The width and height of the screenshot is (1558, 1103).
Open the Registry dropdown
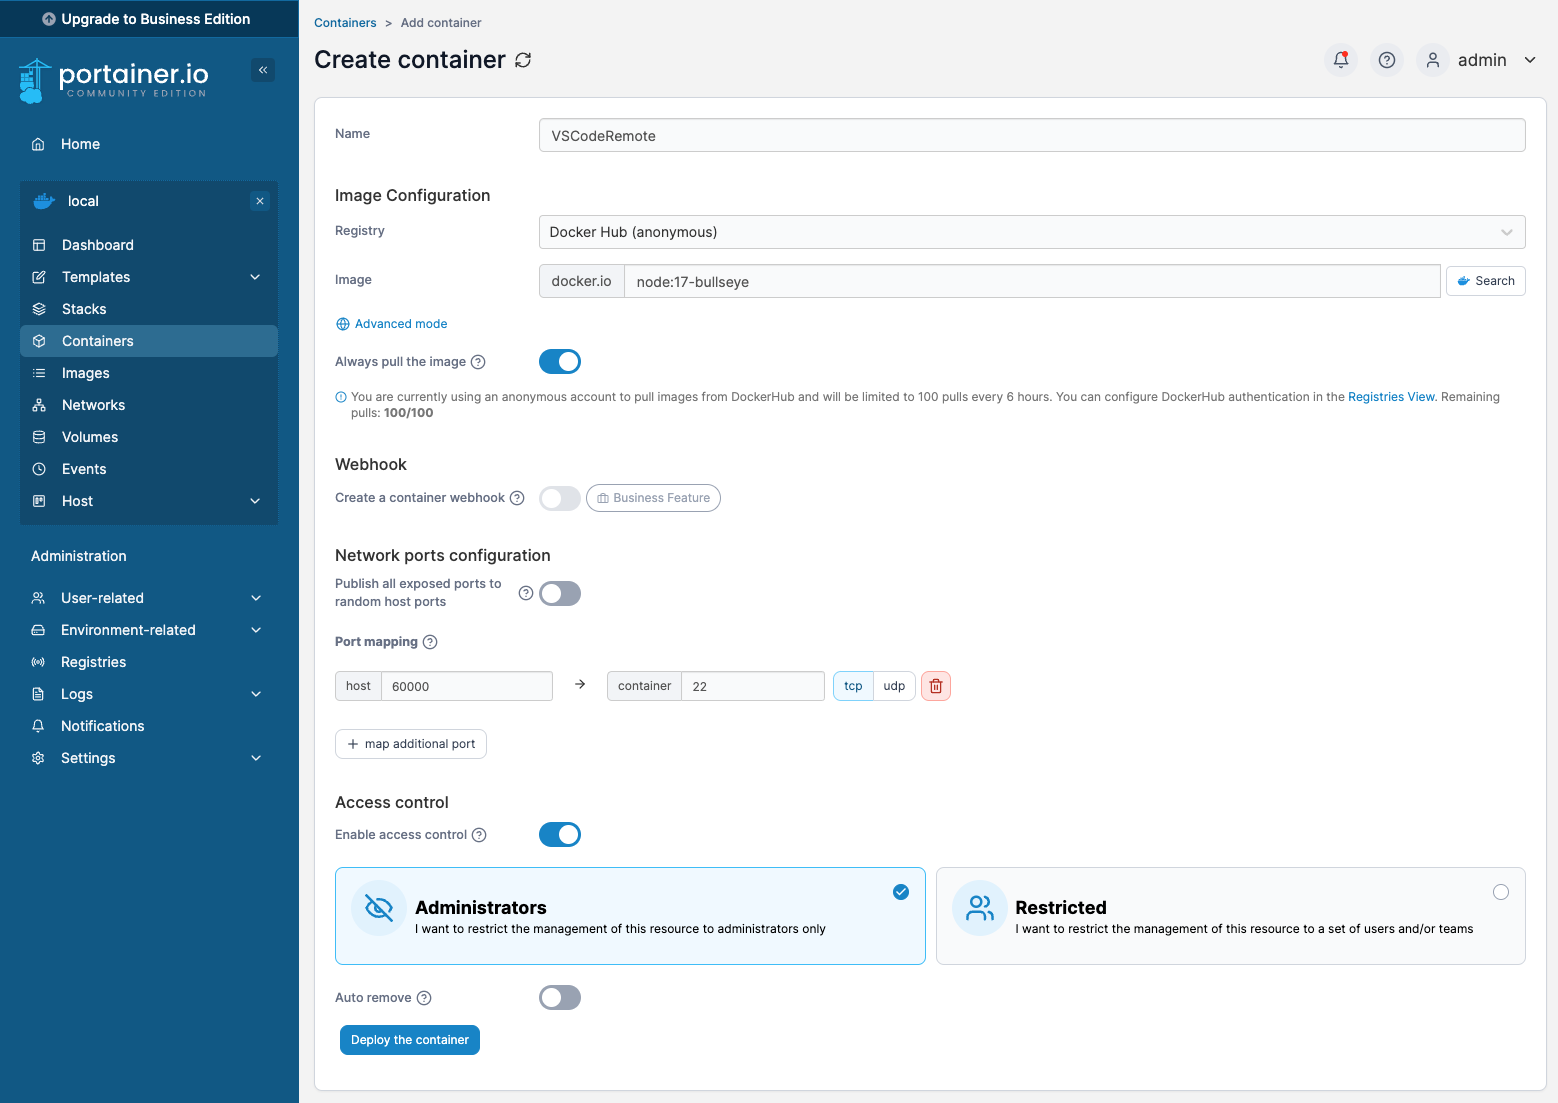coord(1032,232)
